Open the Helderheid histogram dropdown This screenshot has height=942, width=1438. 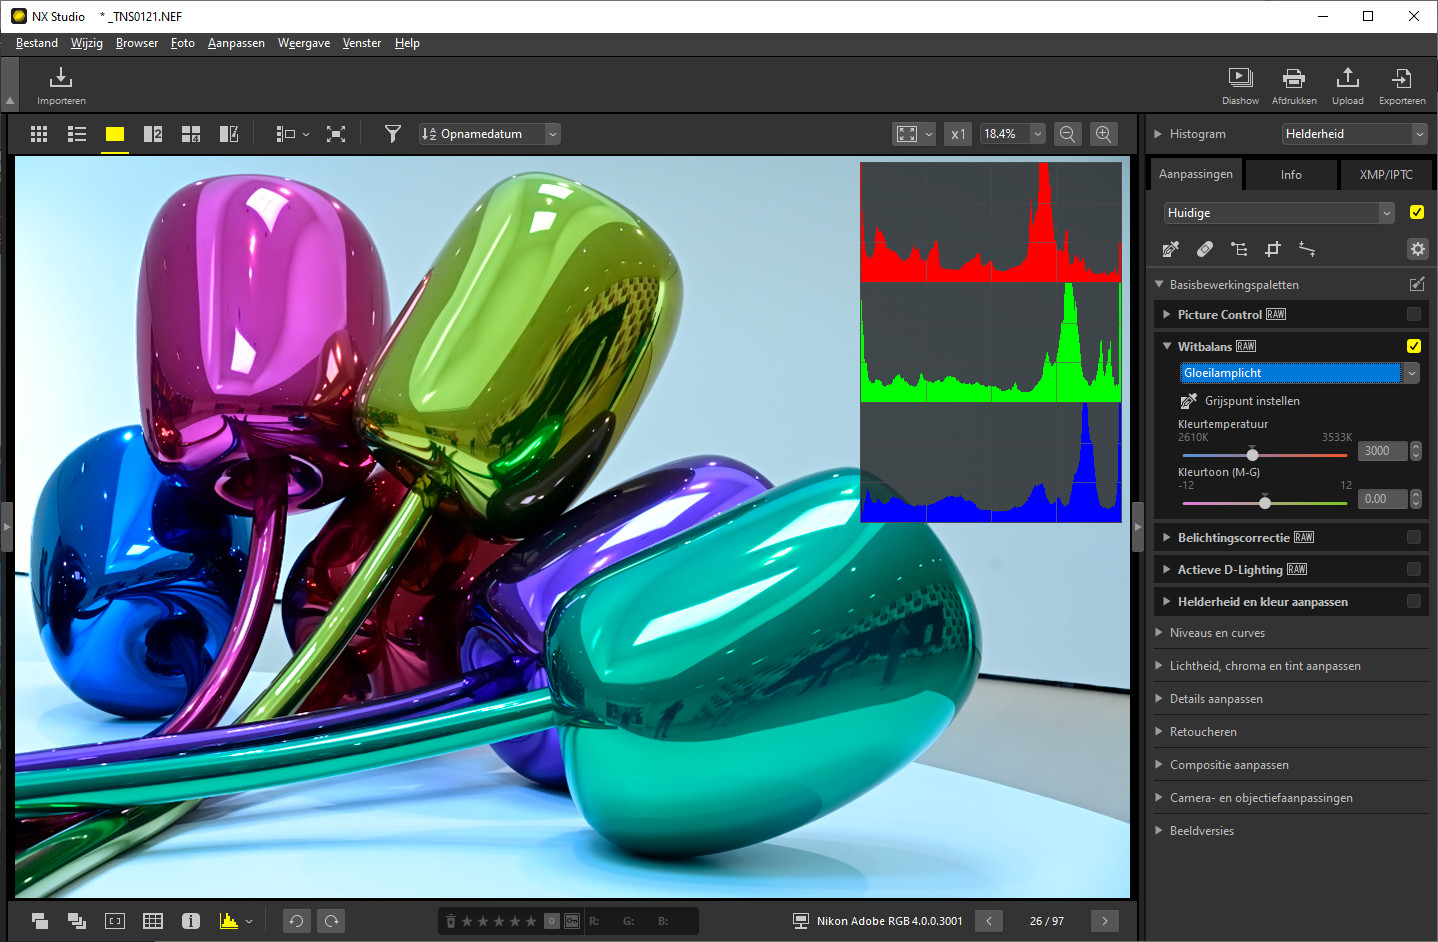point(1355,134)
